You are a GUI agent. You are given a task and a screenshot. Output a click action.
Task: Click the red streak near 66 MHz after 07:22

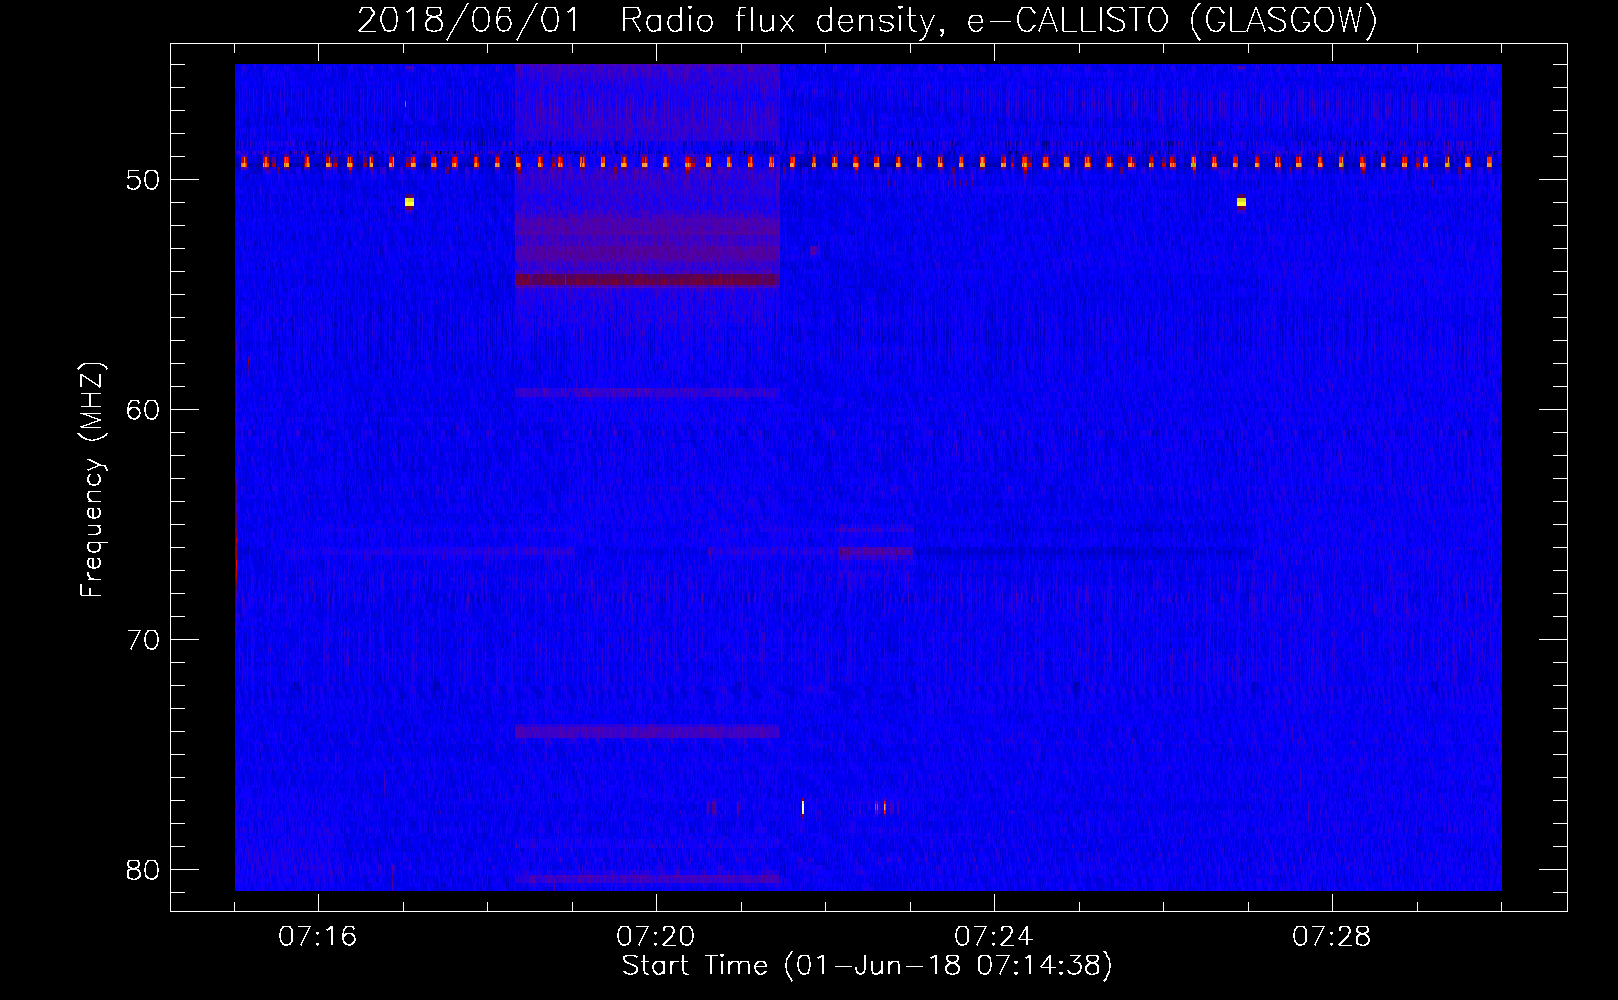coord(876,552)
